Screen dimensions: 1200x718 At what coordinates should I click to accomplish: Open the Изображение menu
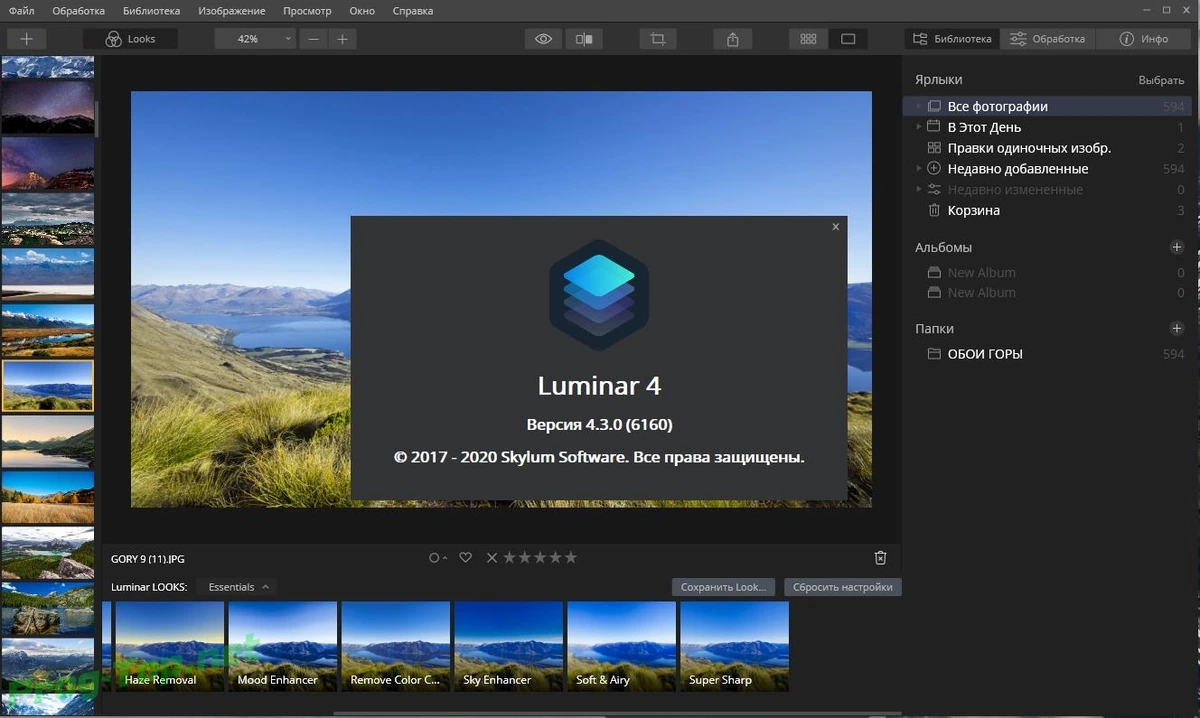click(x=232, y=11)
